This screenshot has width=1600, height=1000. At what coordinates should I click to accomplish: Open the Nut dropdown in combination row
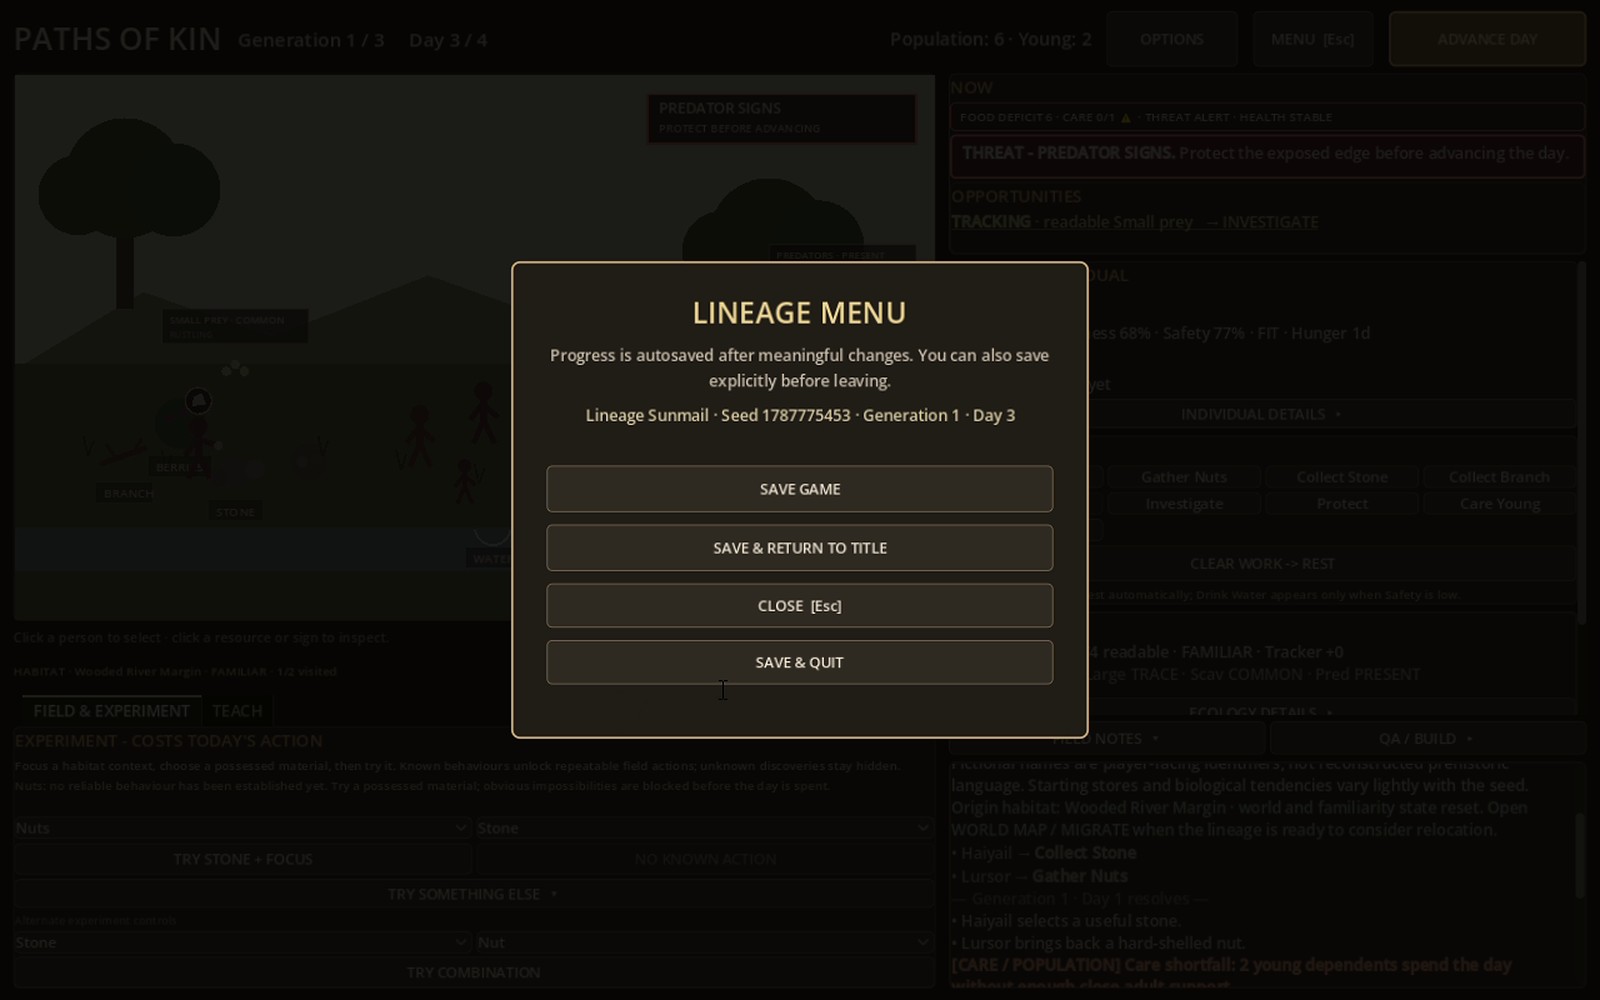point(705,943)
